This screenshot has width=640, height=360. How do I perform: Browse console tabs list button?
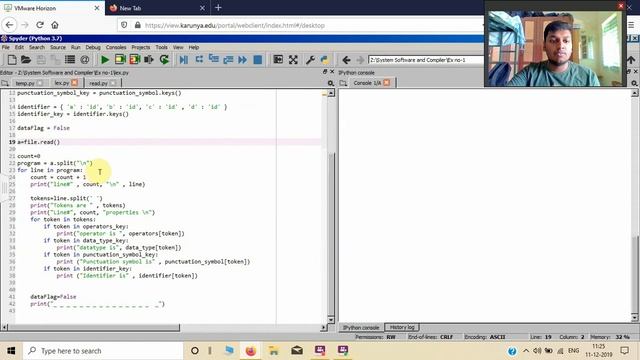[x=343, y=83]
